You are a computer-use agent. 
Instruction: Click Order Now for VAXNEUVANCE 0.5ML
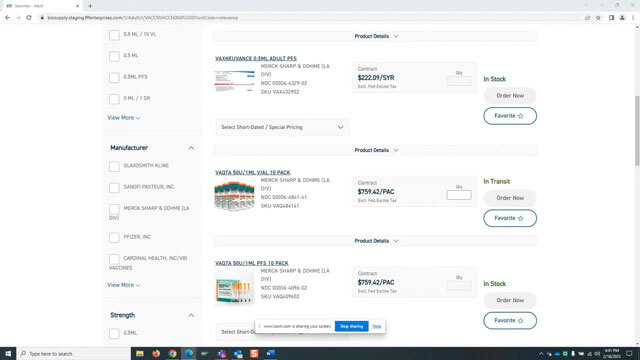coord(510,96)
